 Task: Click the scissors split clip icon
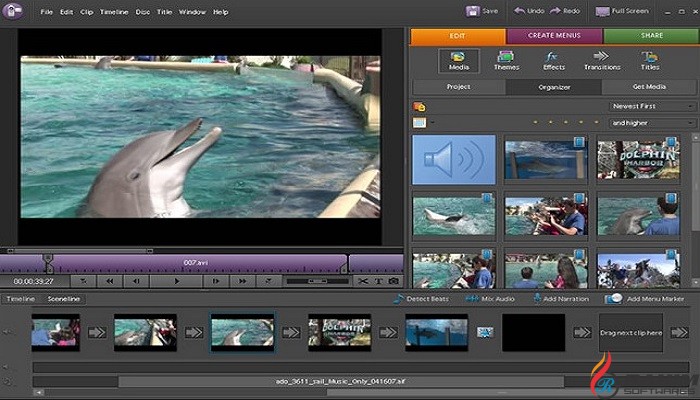point(363,281)
